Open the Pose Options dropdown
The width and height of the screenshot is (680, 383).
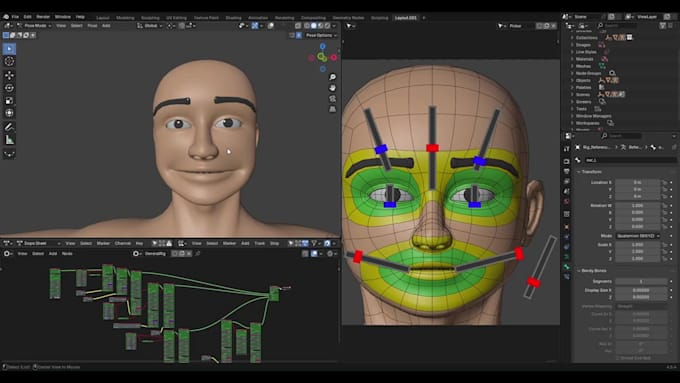tap(321, 36)
